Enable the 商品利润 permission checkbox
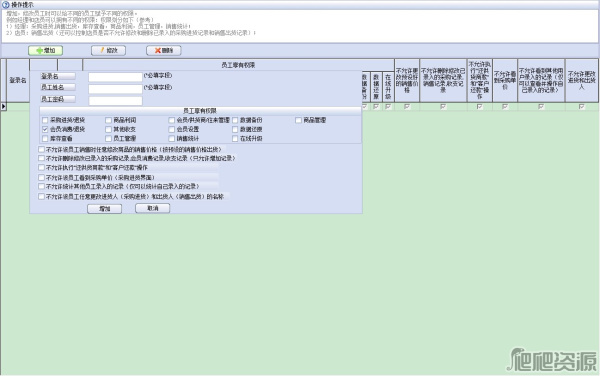Image resolution: width=600 pixels, height=376 pixels. click(108, 120)
